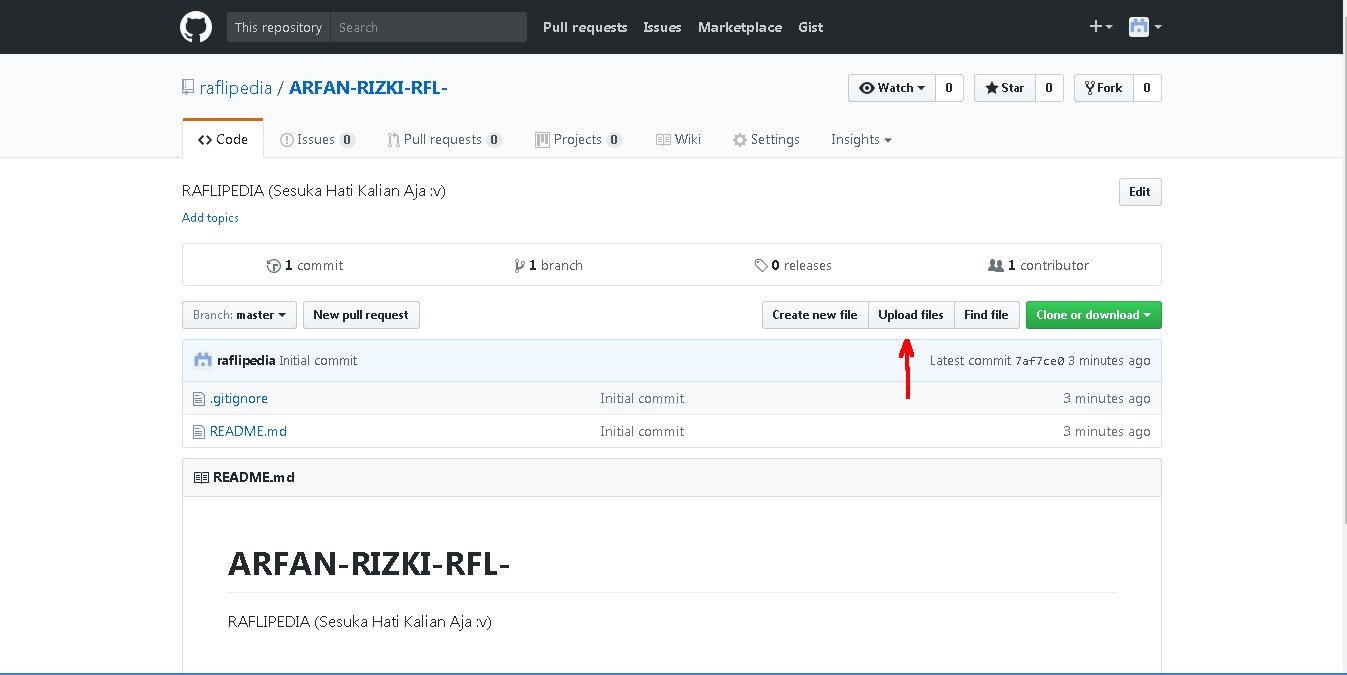Toggle Watch status for this repository

pyautogui.click(x=889, y=88)
